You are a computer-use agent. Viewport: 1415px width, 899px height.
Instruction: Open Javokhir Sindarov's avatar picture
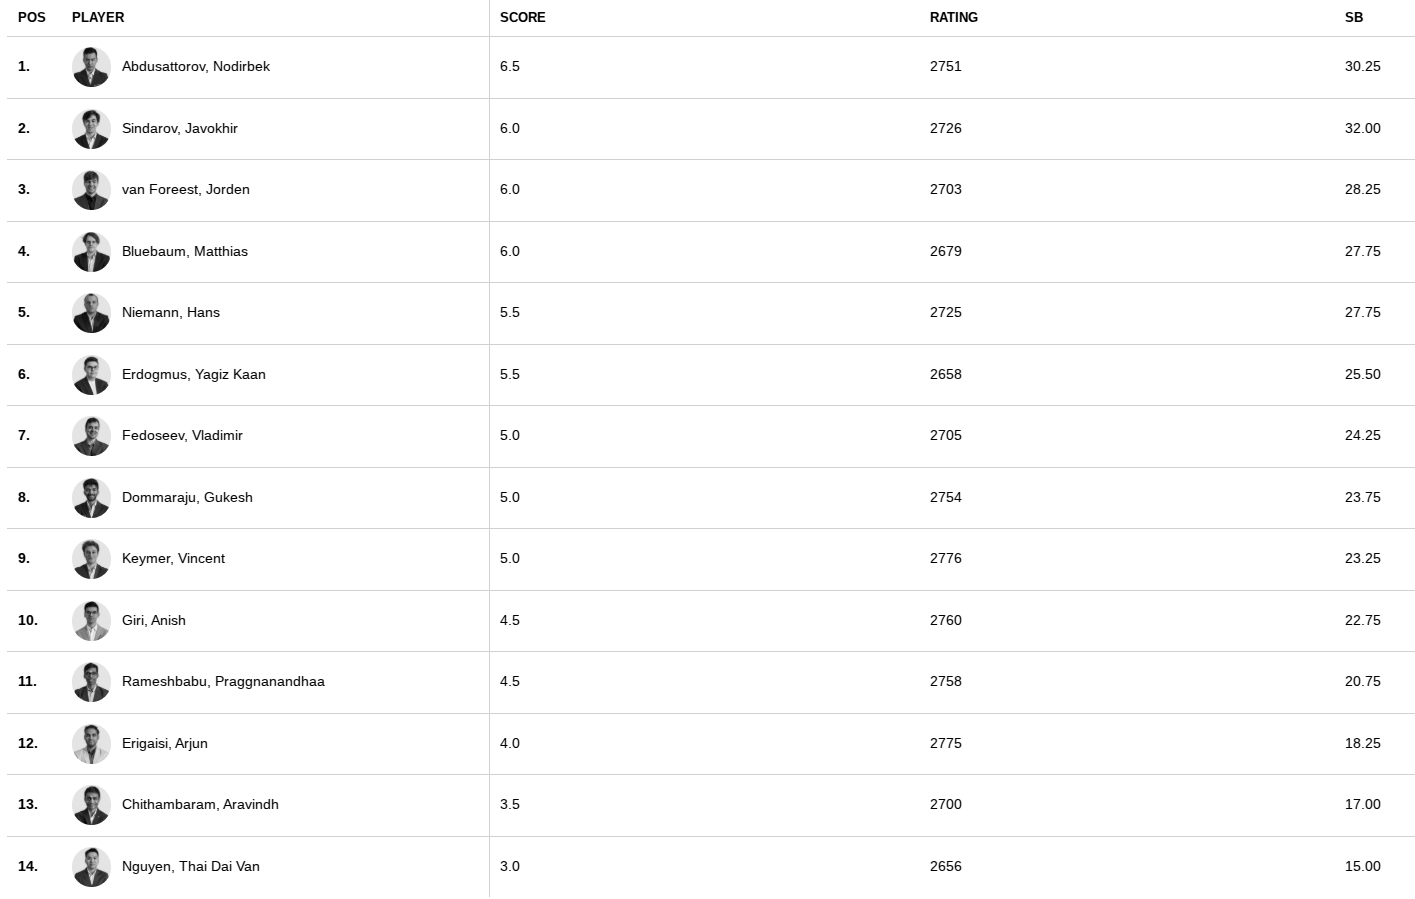pos(91,129)
